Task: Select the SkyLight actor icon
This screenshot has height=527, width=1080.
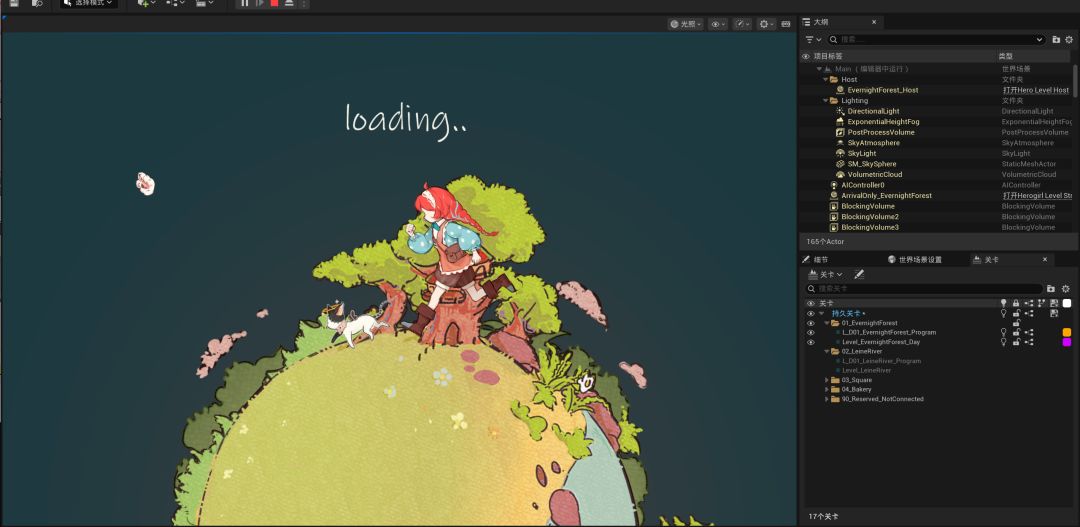Action: [x=840, y=154]
